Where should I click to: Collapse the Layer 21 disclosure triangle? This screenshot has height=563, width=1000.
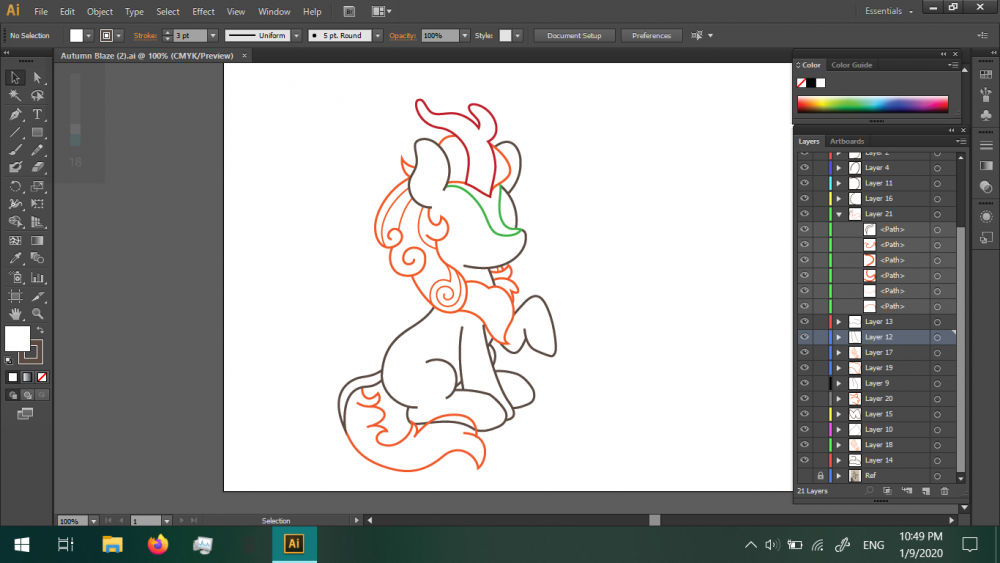(839, 214)
